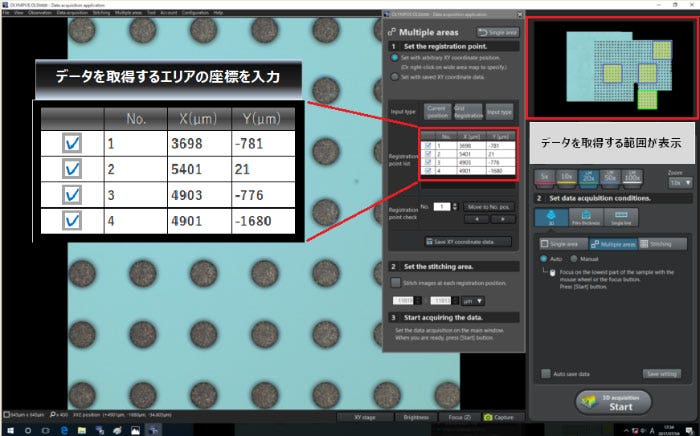Enable the Auto save data checkbox
The height and width of the screenshot is (436, 700).
[546, 374]
